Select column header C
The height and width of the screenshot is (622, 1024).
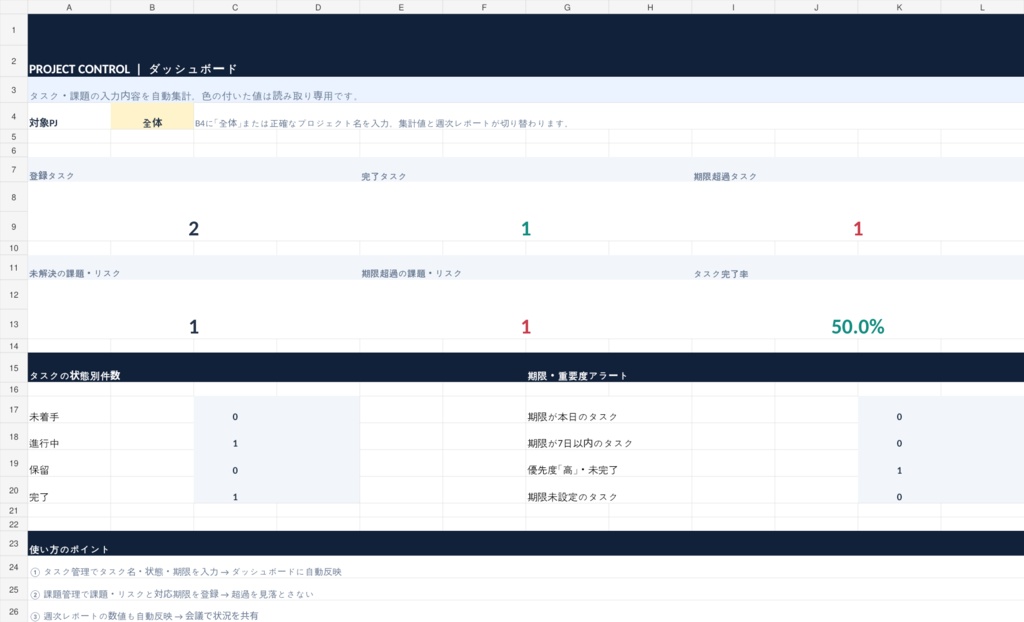tap(235, 7)
